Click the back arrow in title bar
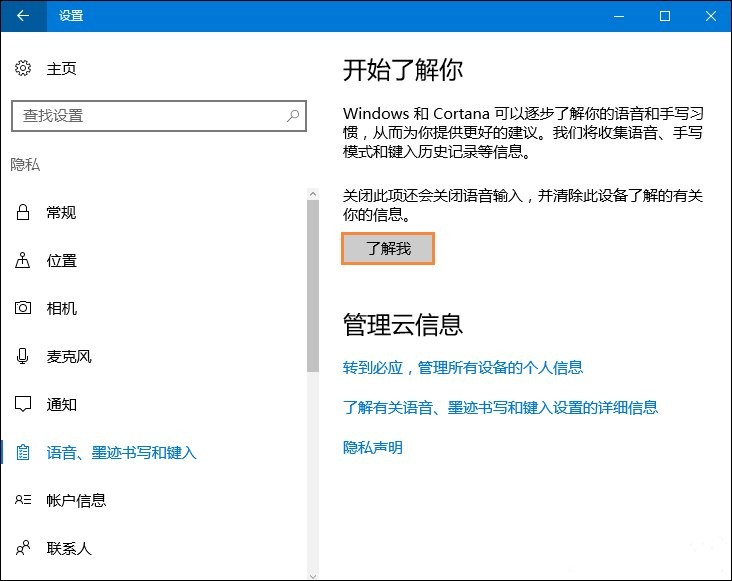Screen dimensions: 732x581 [23, 16]
